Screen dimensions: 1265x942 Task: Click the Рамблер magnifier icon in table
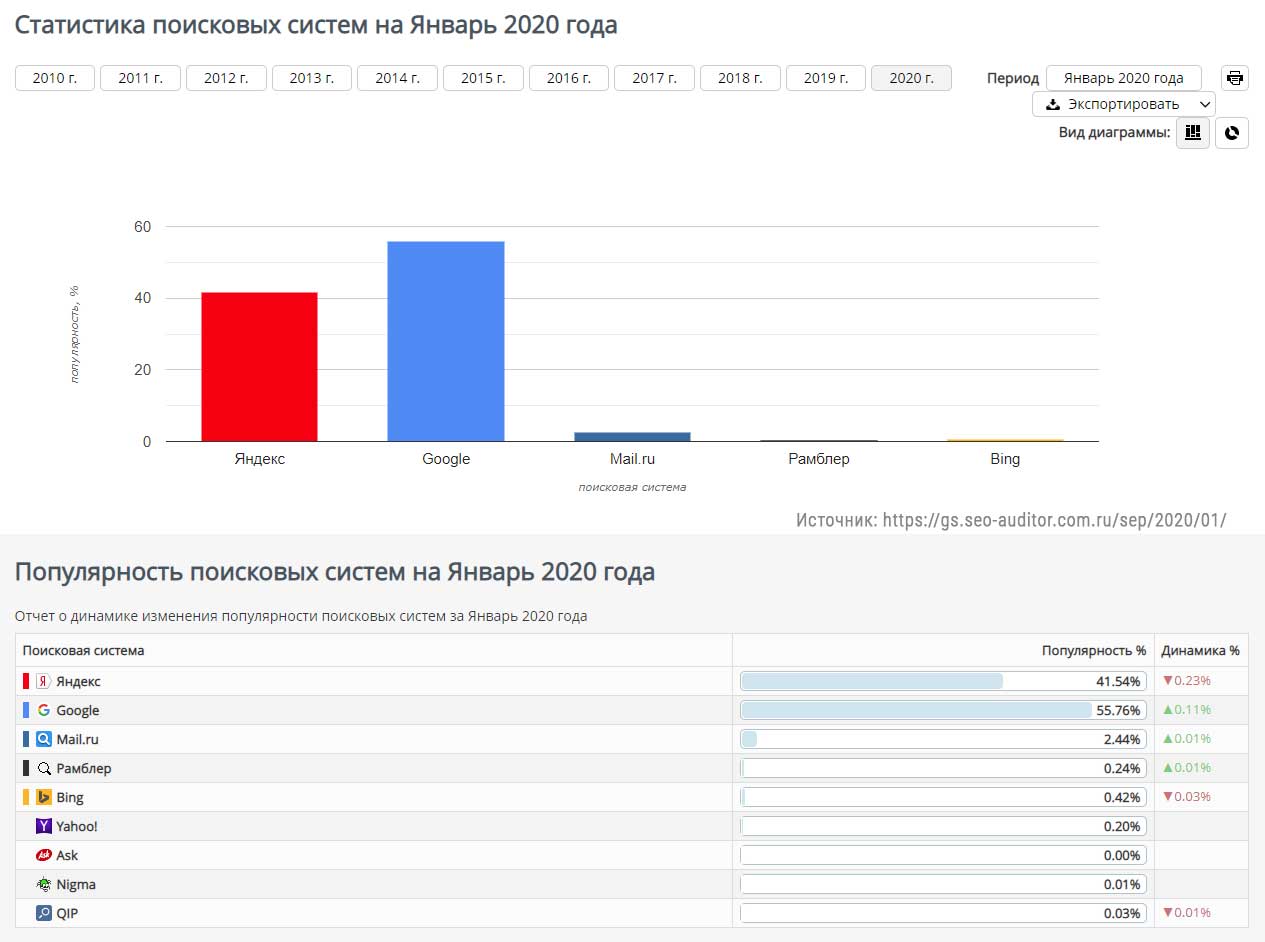click(43, 768)
